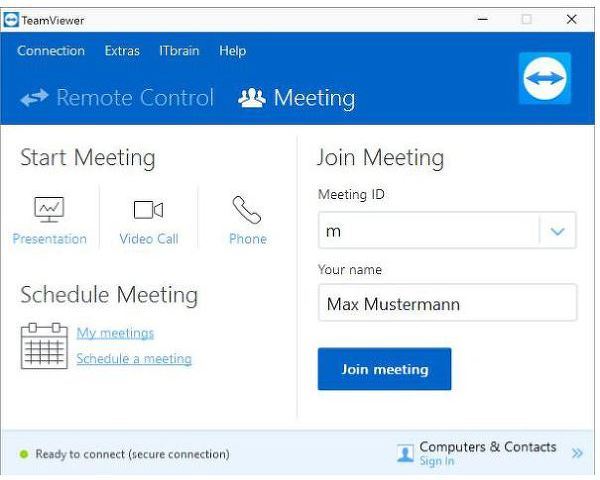Screen dimensions: 600x480
Task: Open the My meetings link
Action: tap(115, 333)
